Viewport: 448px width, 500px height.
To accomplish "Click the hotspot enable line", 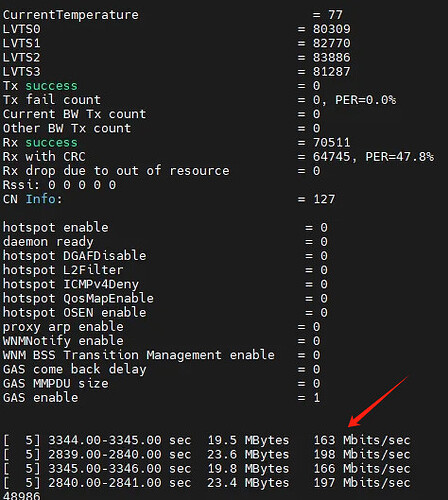I will pos(165,227).
